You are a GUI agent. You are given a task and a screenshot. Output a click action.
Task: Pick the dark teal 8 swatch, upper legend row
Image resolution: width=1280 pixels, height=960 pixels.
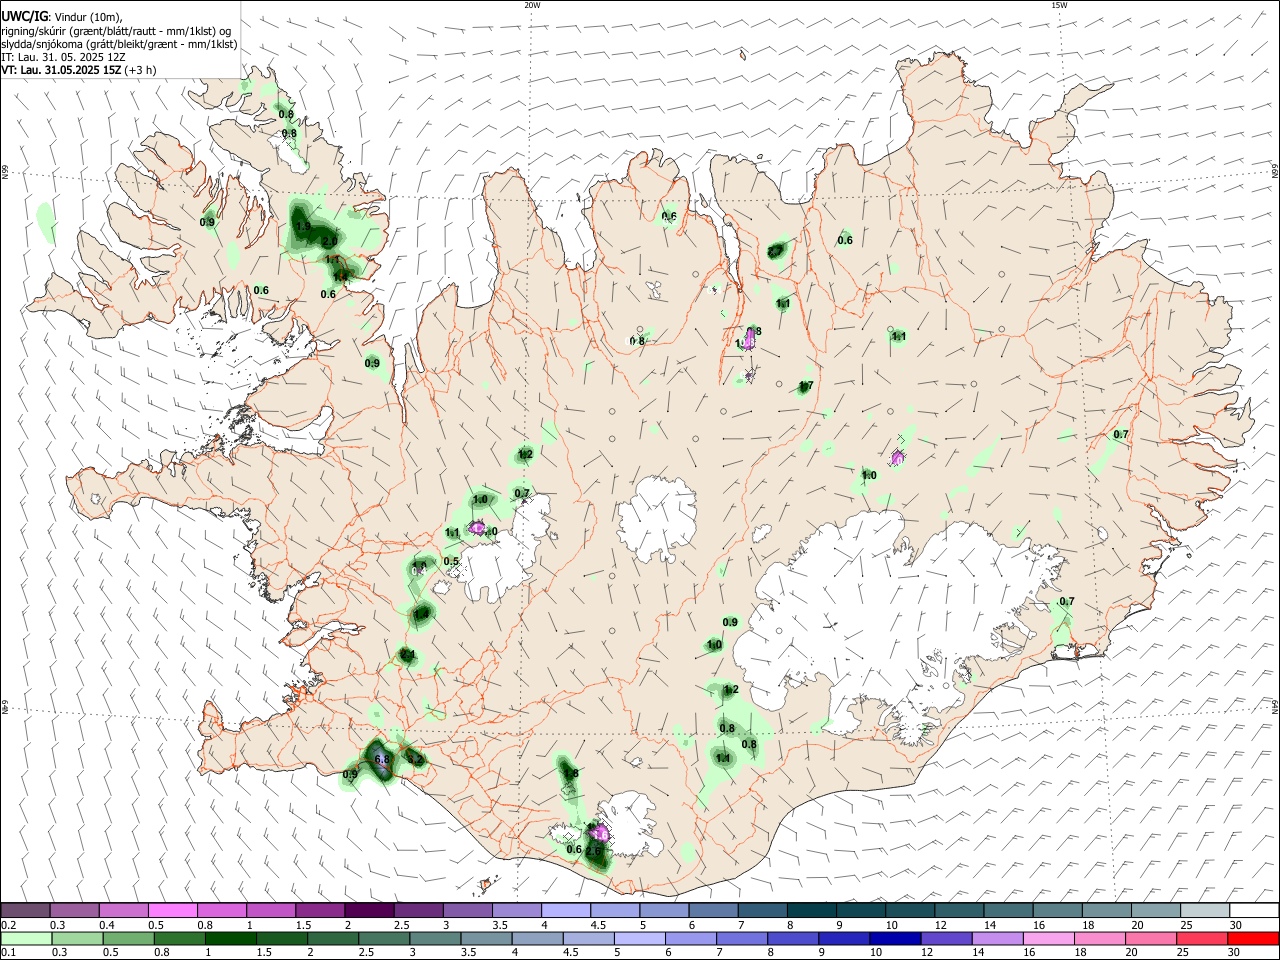[x=811, y=911]
